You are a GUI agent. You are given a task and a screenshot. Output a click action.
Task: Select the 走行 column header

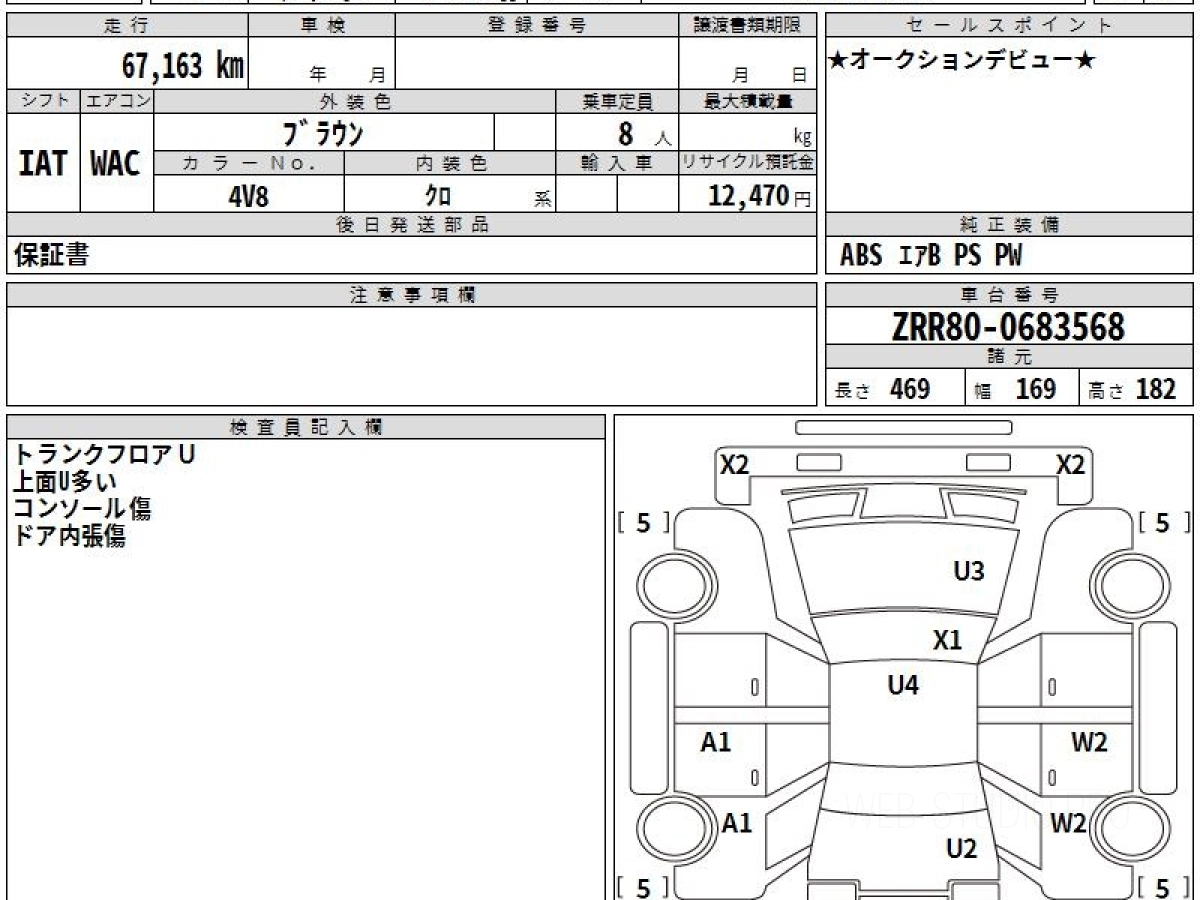[x=127, y=26]
